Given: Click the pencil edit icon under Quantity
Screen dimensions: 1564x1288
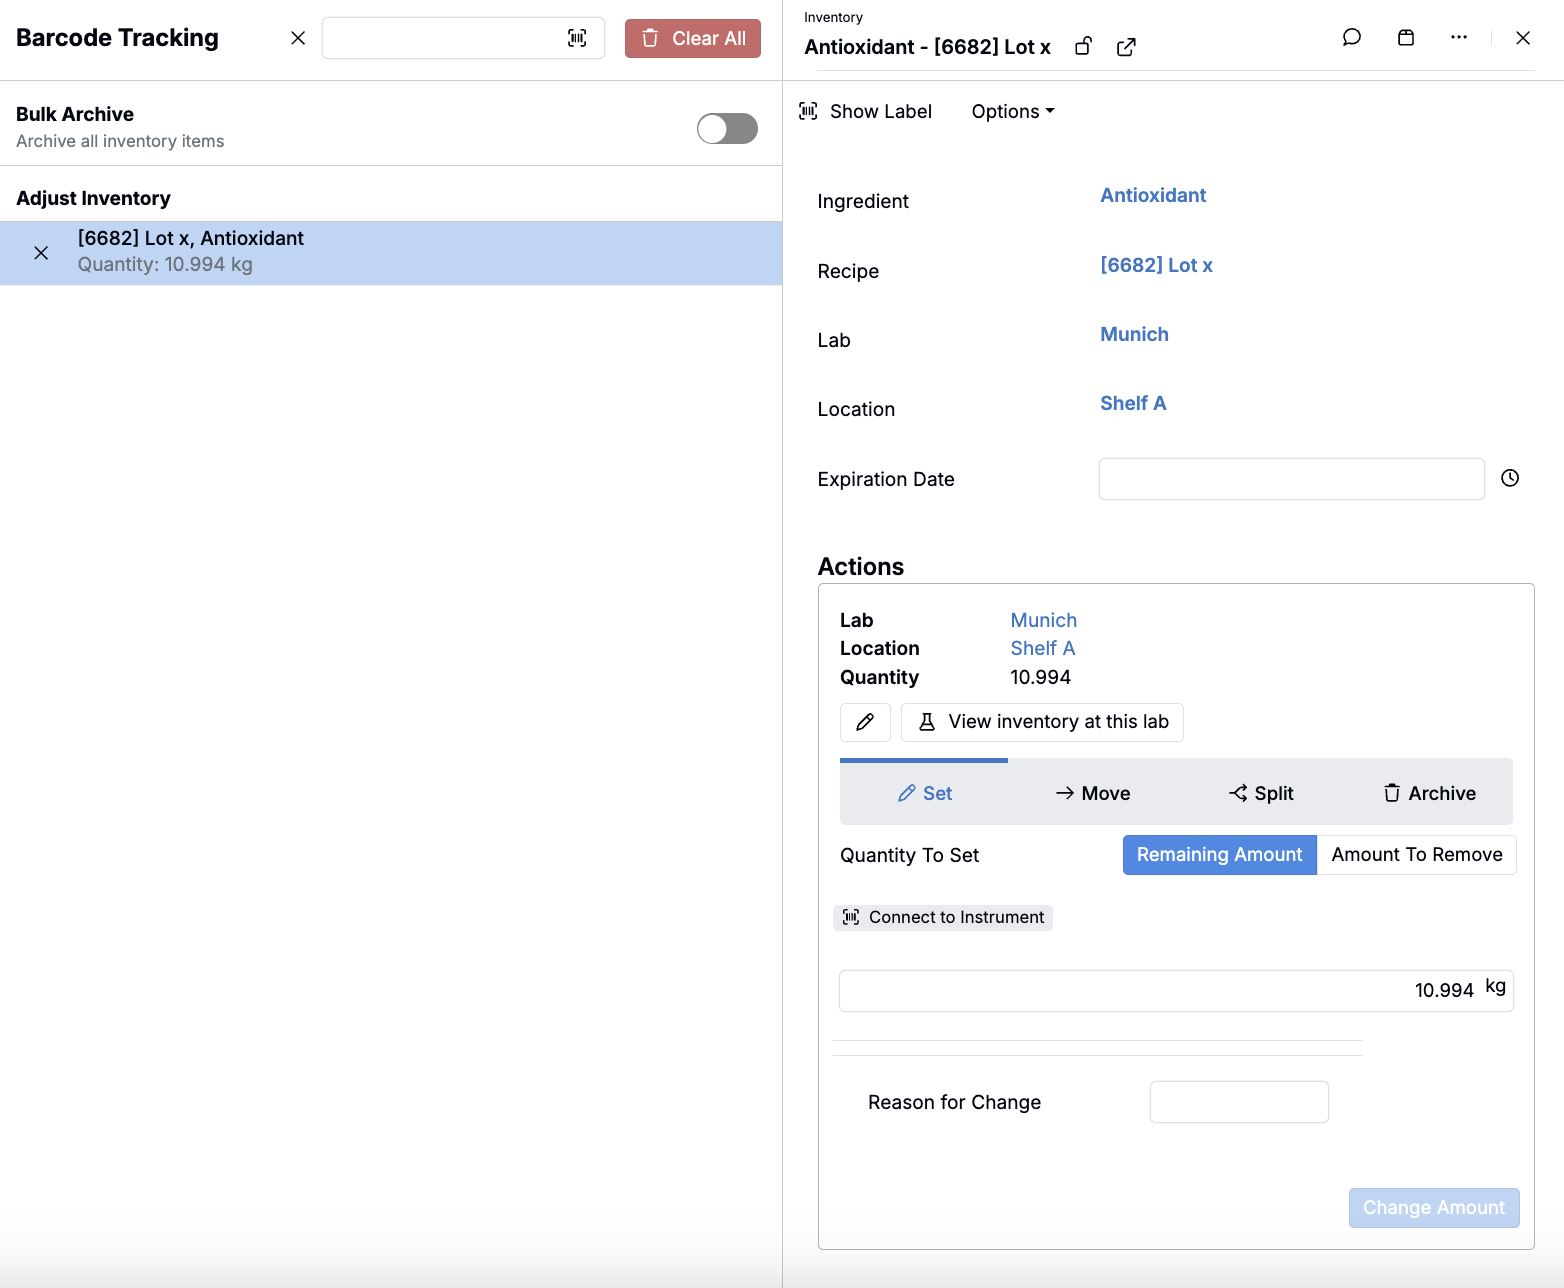Looking at the screenshot, I should click(865, 722).
